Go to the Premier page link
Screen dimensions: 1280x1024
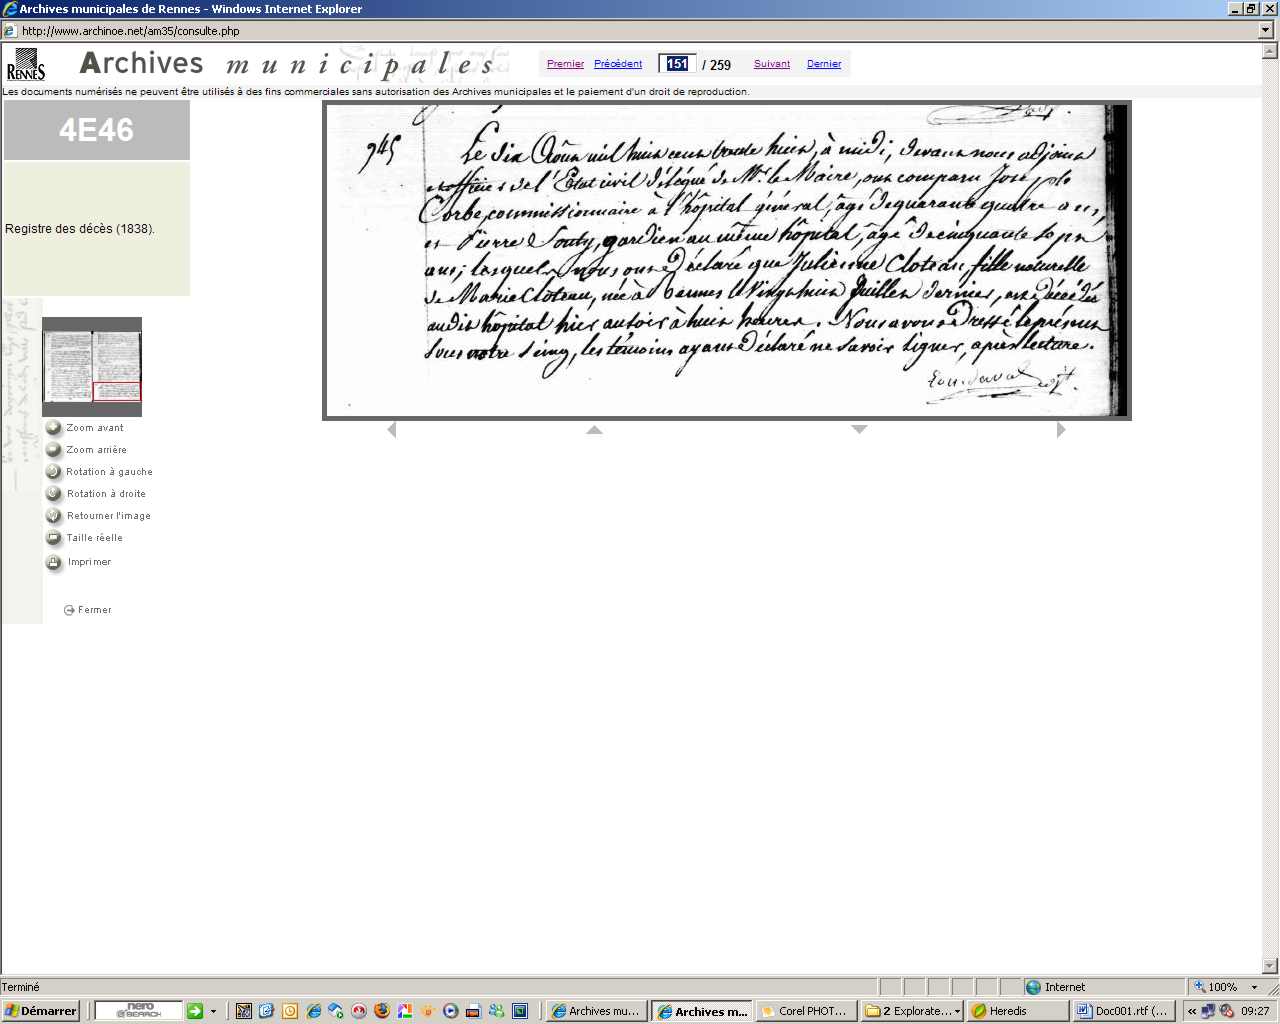click(x=565, y=64)
